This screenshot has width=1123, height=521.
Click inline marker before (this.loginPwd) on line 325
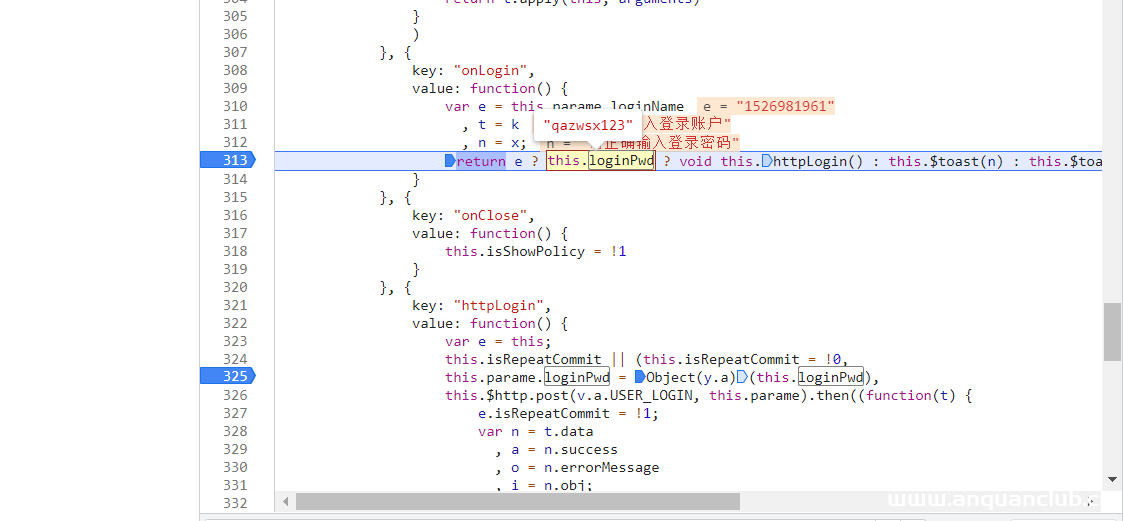click(742, 377)
